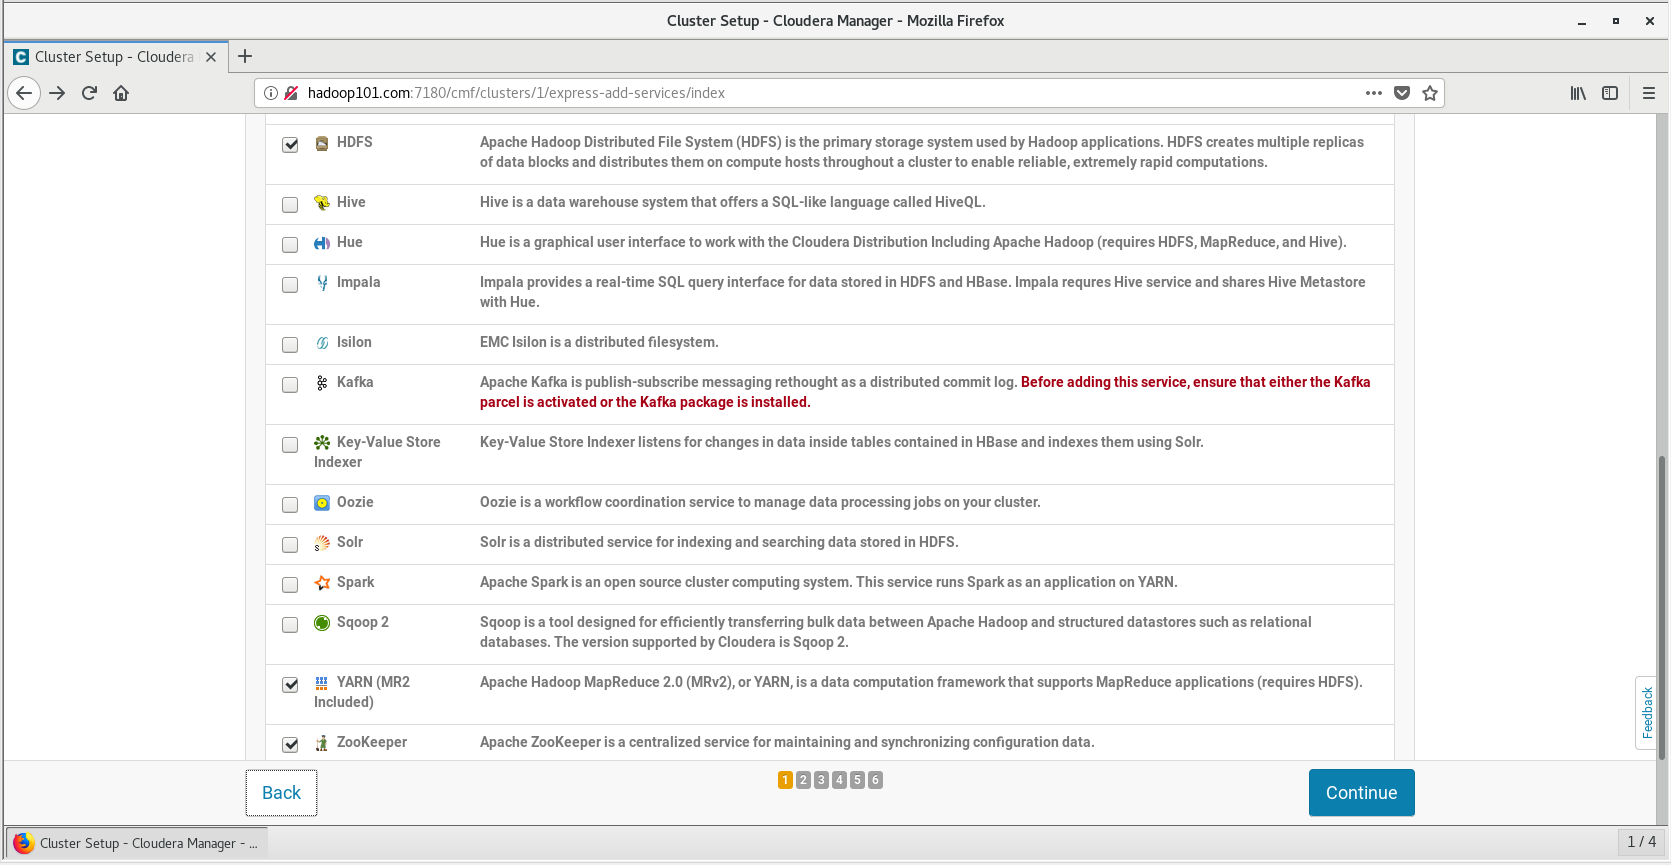This screenshot has height=865, width=1671.
Task: Toggle the sidebar view icon
Action: coord(1610,93)
